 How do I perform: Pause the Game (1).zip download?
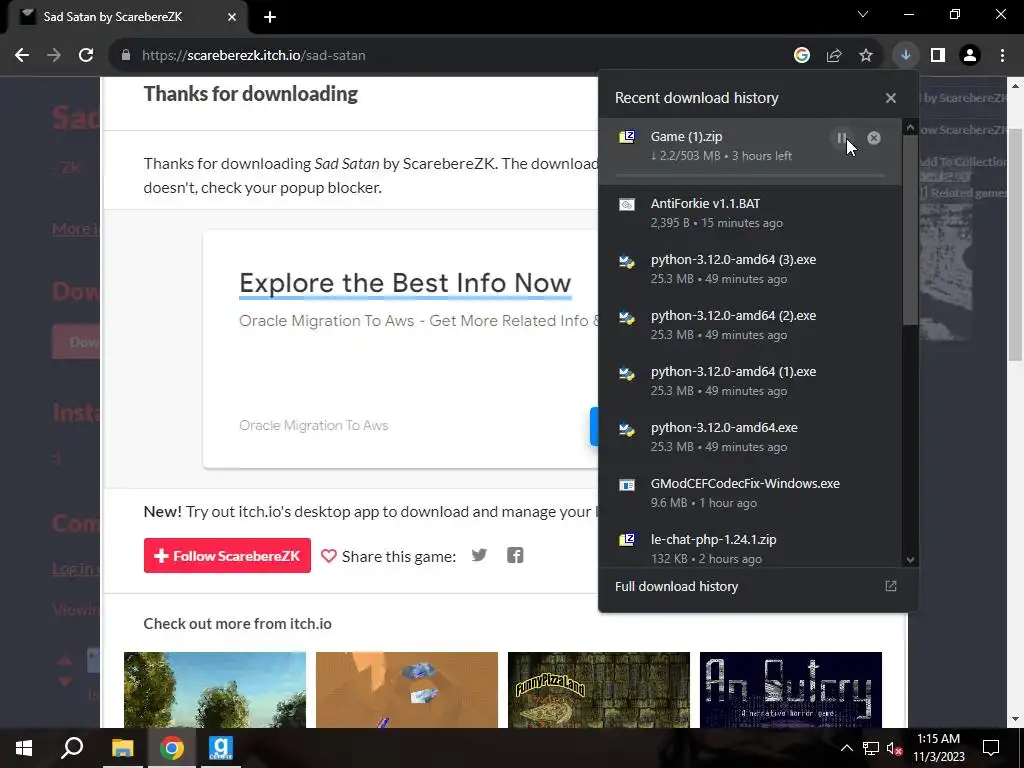(x=842, y=138)
